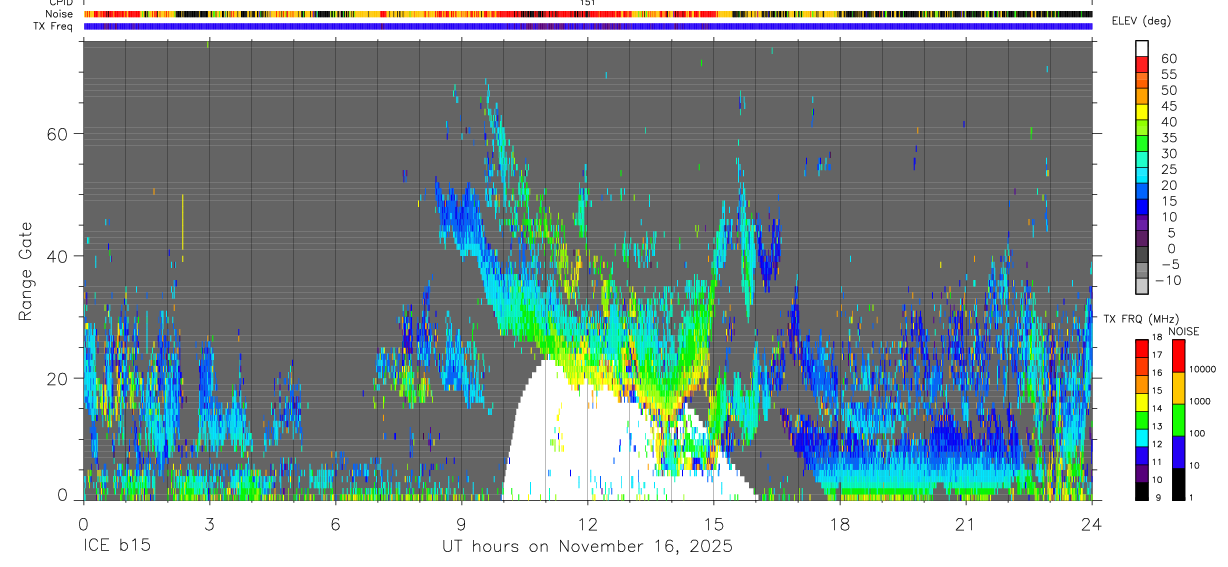Click the x-axis tick label '9'
This screenshot has height=567, width=1228.
click(x=462, y=523)
